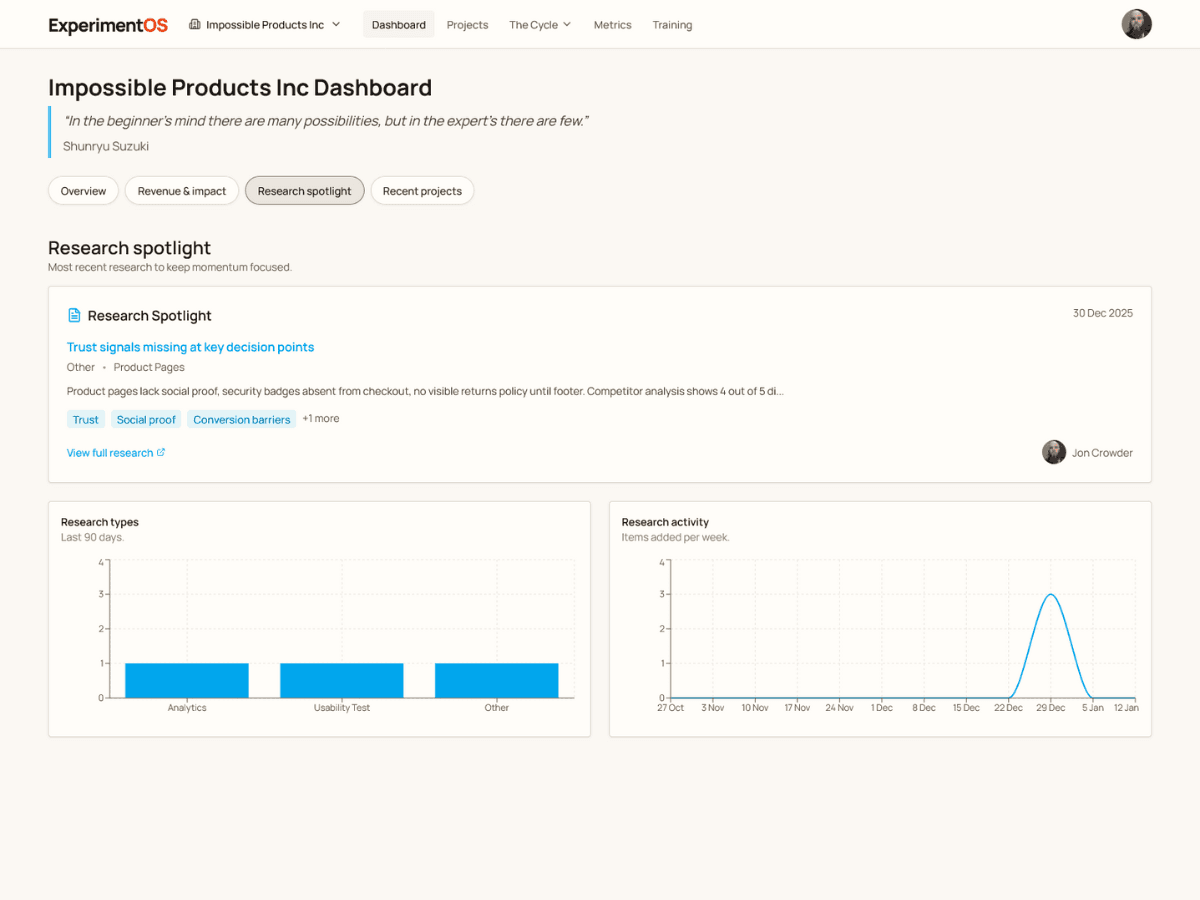Expand The Cycle menu

click(x=540, y=25)
